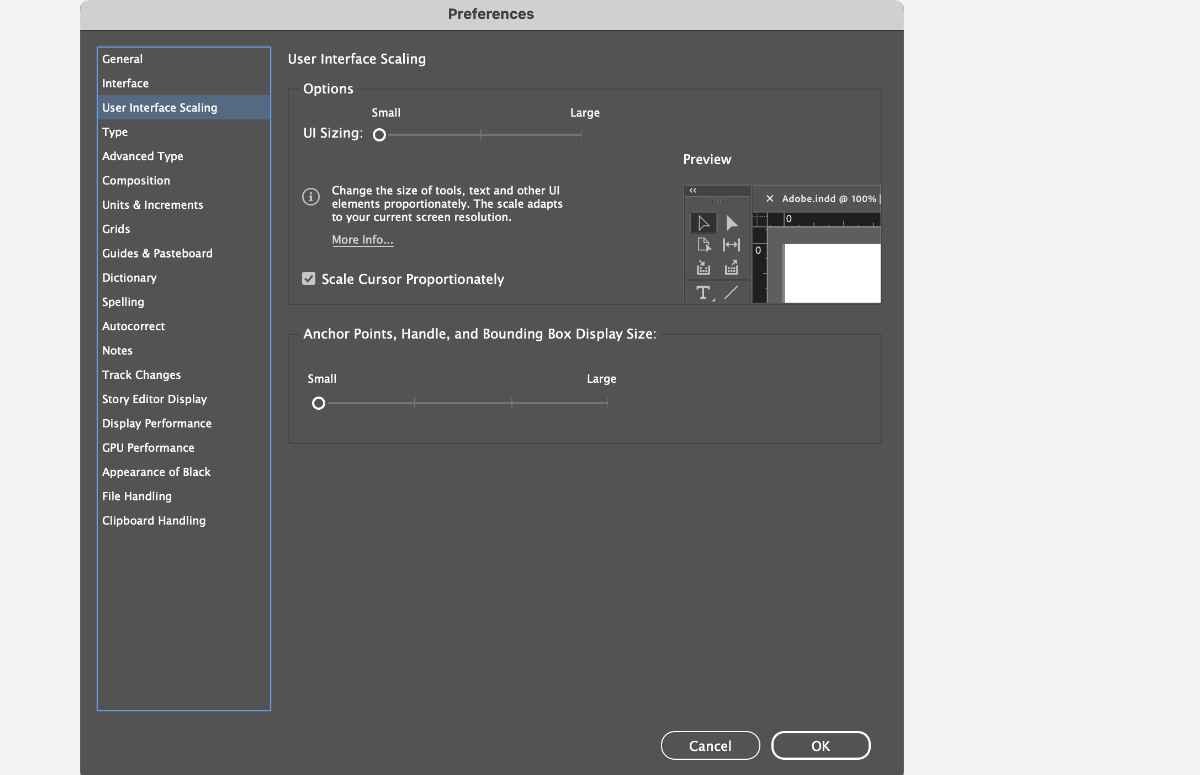Select the Page tool icon in the preview

(x=704, y=244)
